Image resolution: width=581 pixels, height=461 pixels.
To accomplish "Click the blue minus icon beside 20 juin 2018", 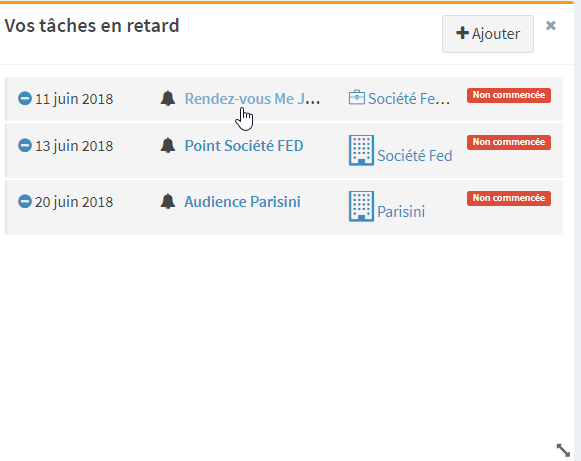I will pos(25,202).
